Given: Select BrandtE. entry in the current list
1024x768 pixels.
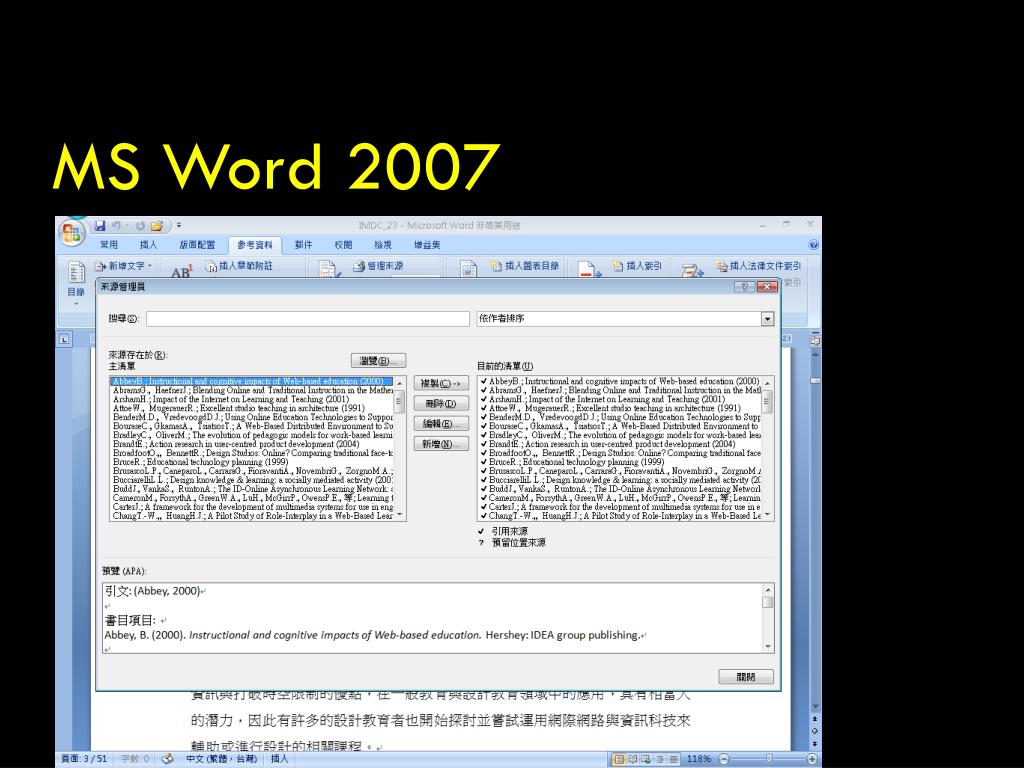Looking at the screenshot, I should coord(620,444).
